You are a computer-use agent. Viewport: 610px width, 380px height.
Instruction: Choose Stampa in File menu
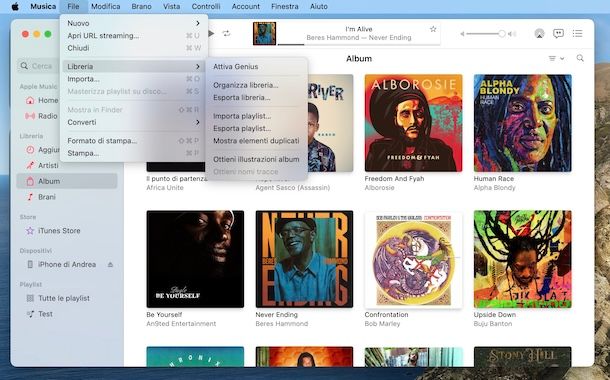[134, 153]
